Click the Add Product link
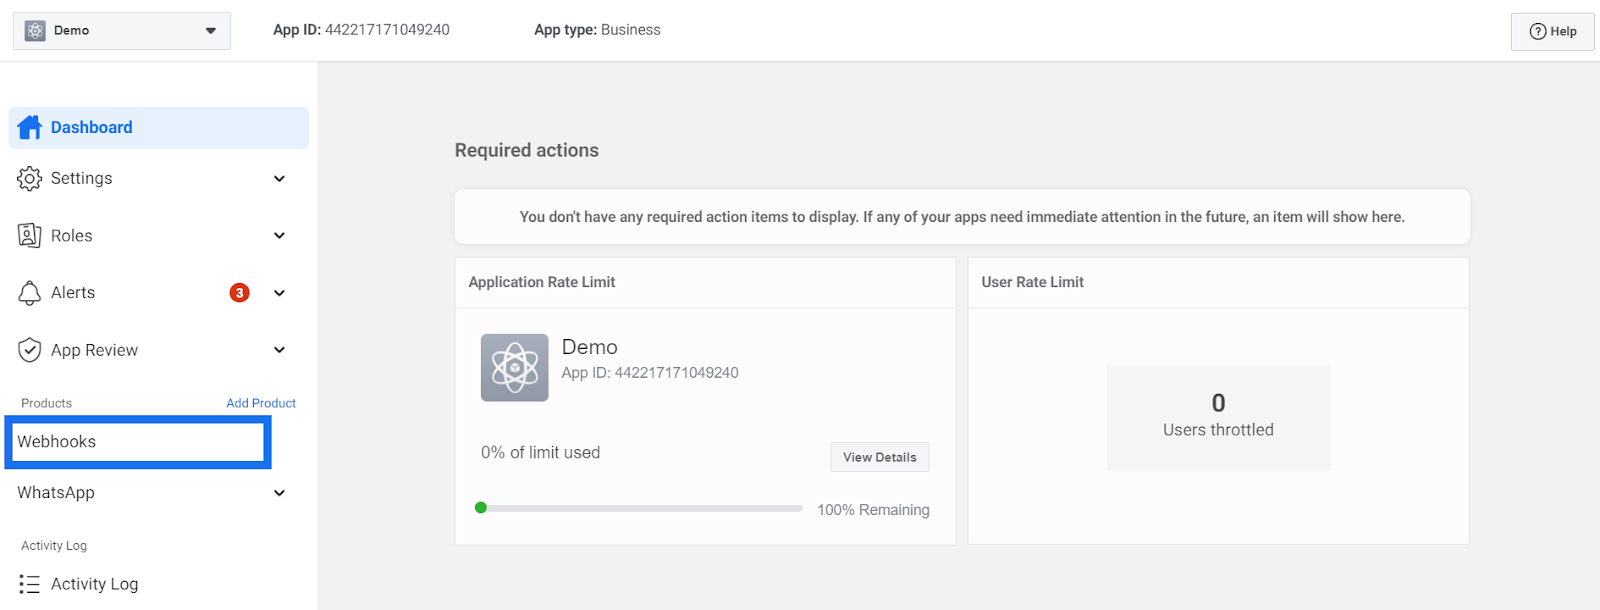This screenshot has height=610, width=1600. pos(261,403)
